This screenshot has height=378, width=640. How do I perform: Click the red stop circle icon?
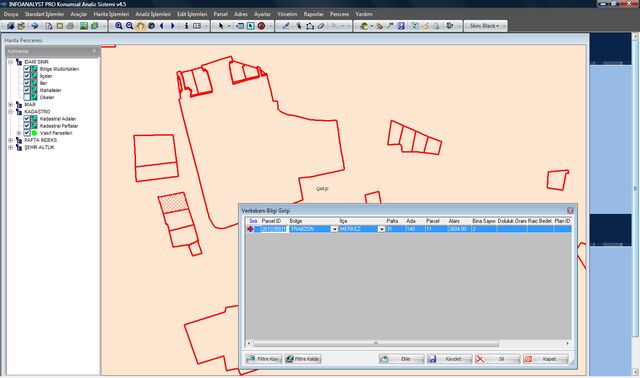[x=261, y=26]
